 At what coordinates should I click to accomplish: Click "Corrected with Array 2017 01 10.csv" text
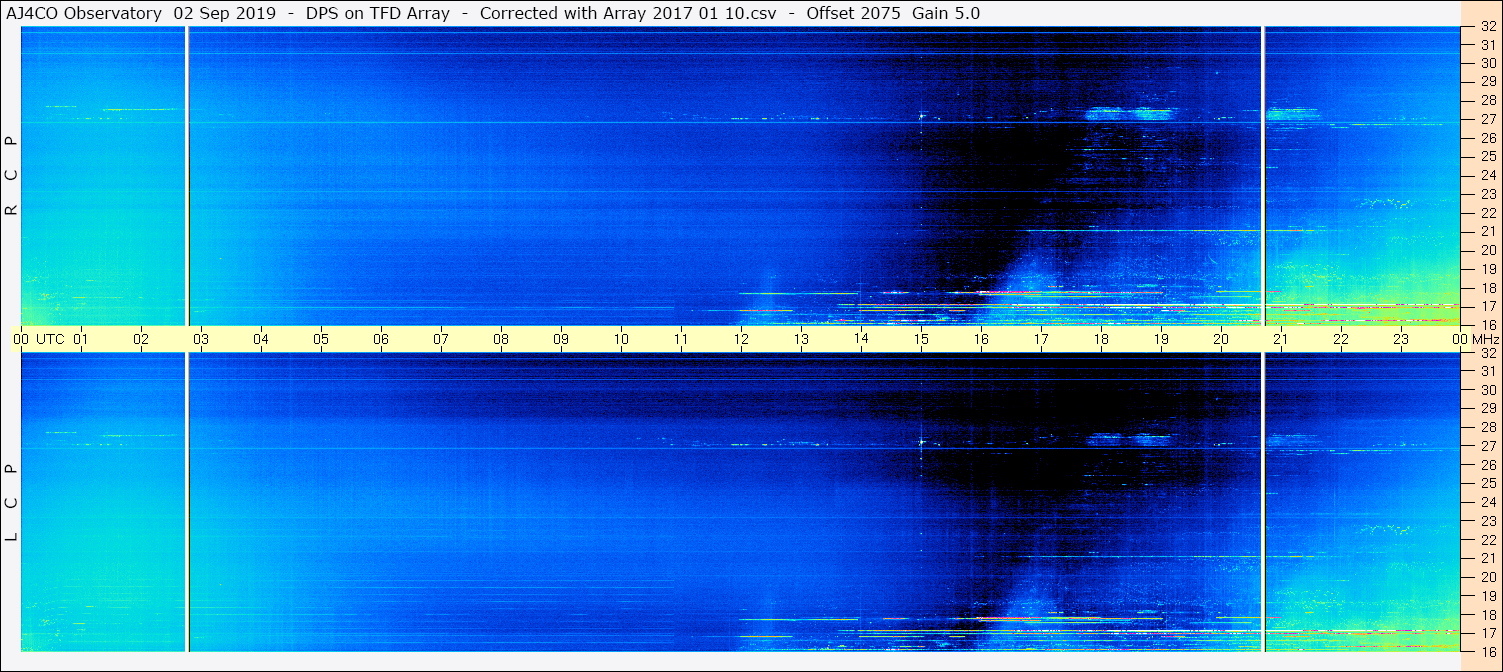pyautogui.click(x=628, y=13)
